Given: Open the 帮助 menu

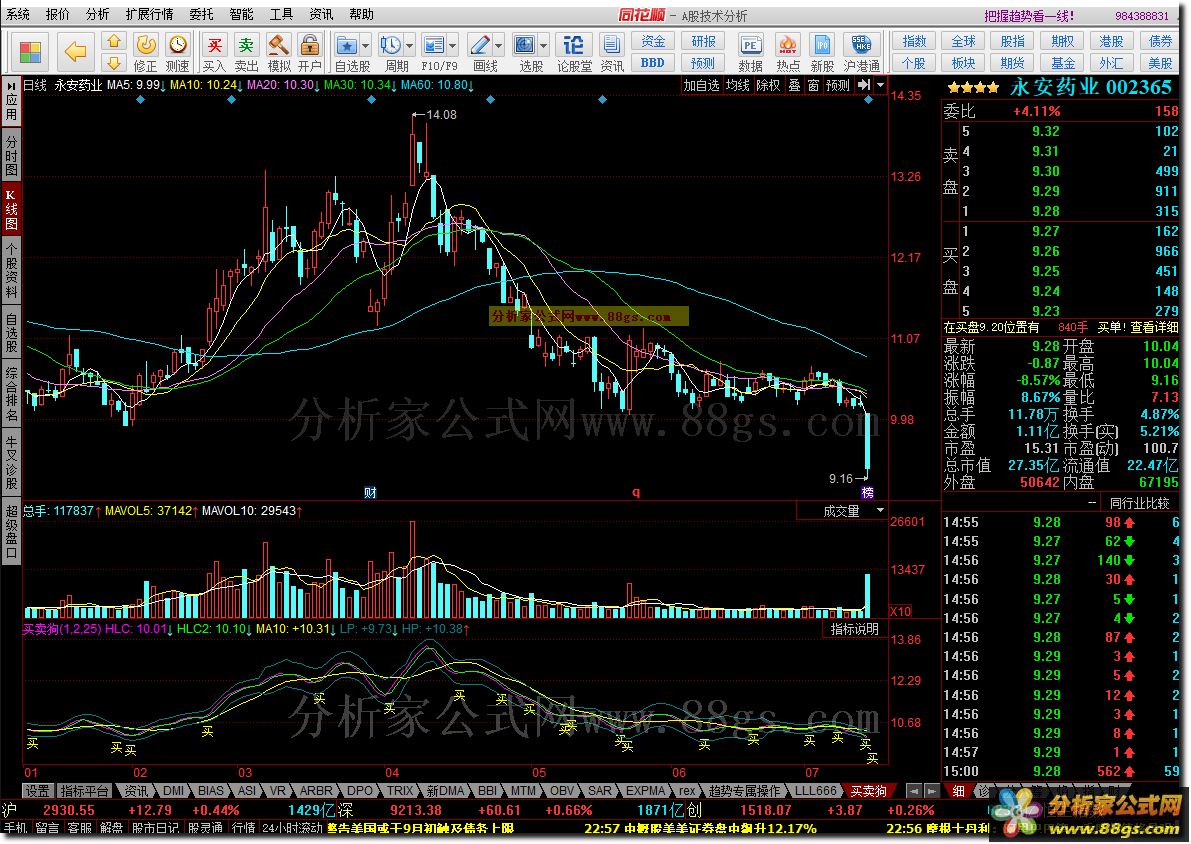Looking at the screenshot, I should click(362, 14).
